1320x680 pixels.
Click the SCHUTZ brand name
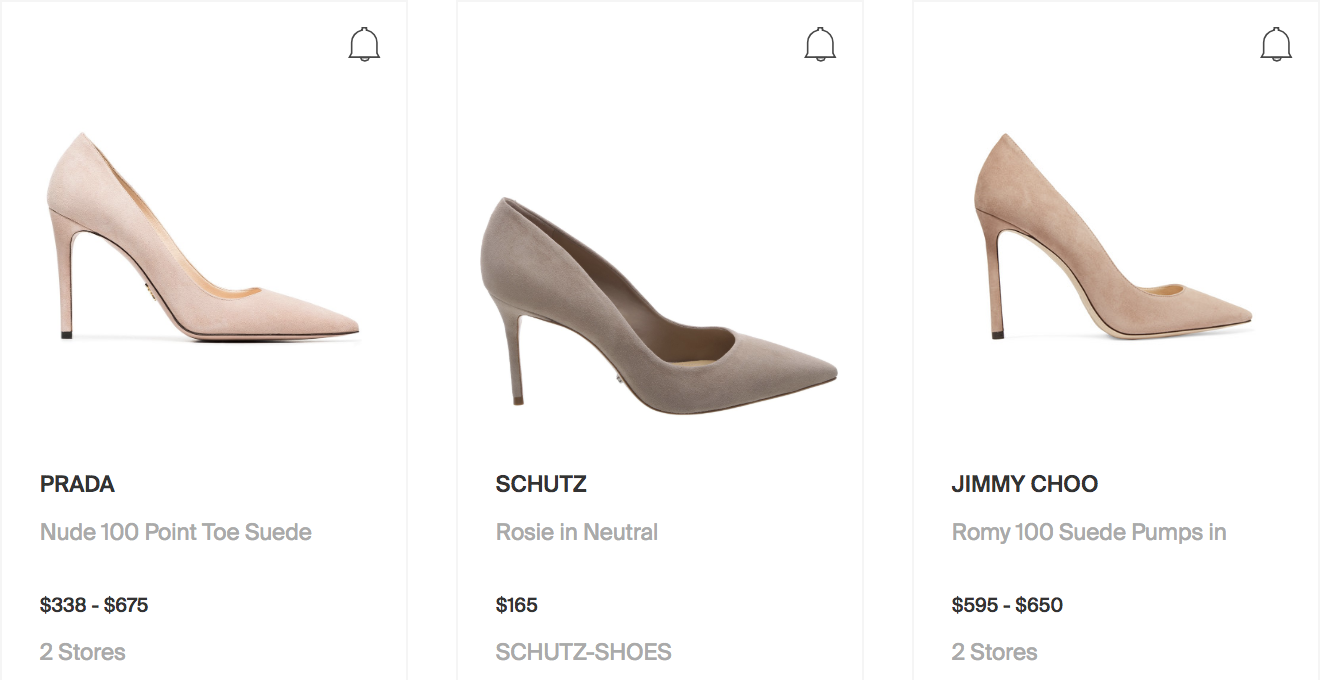(541, 484)
